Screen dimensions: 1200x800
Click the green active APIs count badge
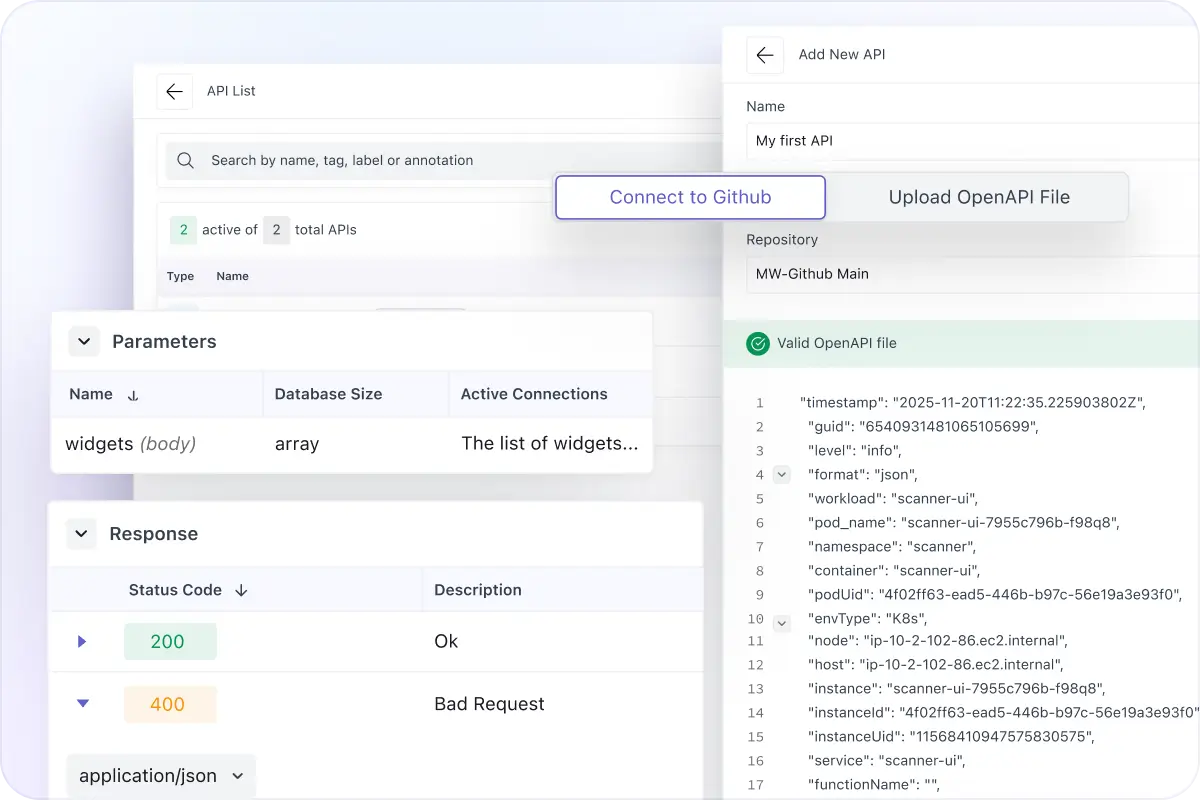click(x=182, y=230)
